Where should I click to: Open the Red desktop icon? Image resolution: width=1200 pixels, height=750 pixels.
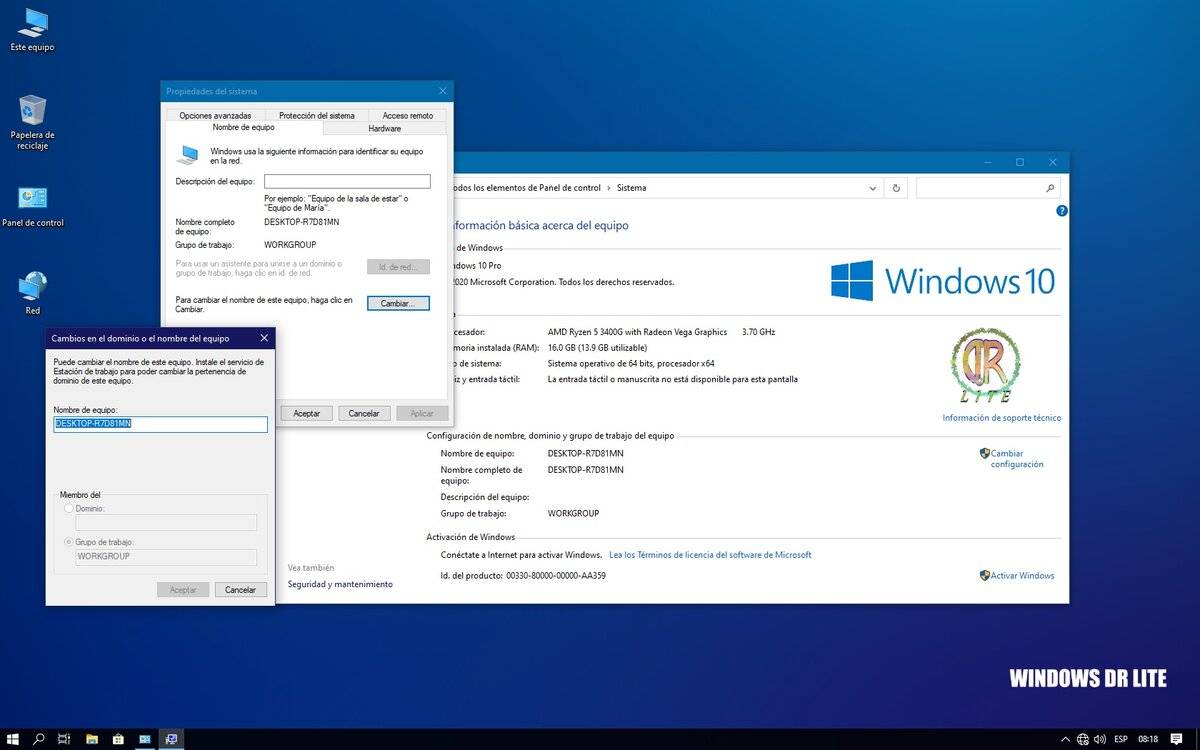pyautogui.click(x=32, y=293)
